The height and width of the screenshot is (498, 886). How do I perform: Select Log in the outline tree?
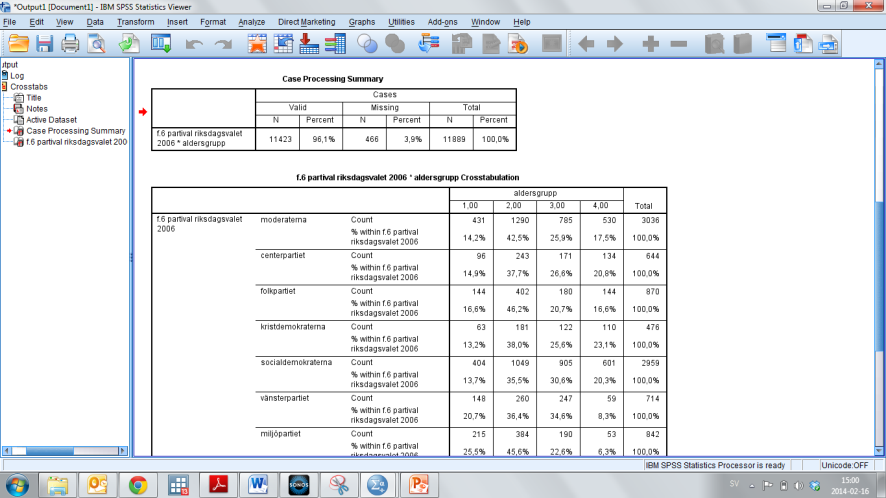(x=17, y=76)
